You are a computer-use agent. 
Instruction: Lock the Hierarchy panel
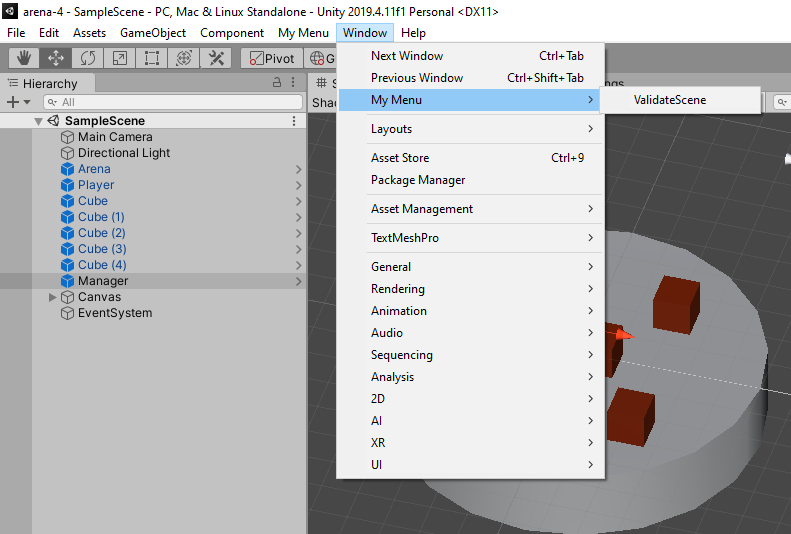point(277,82)
